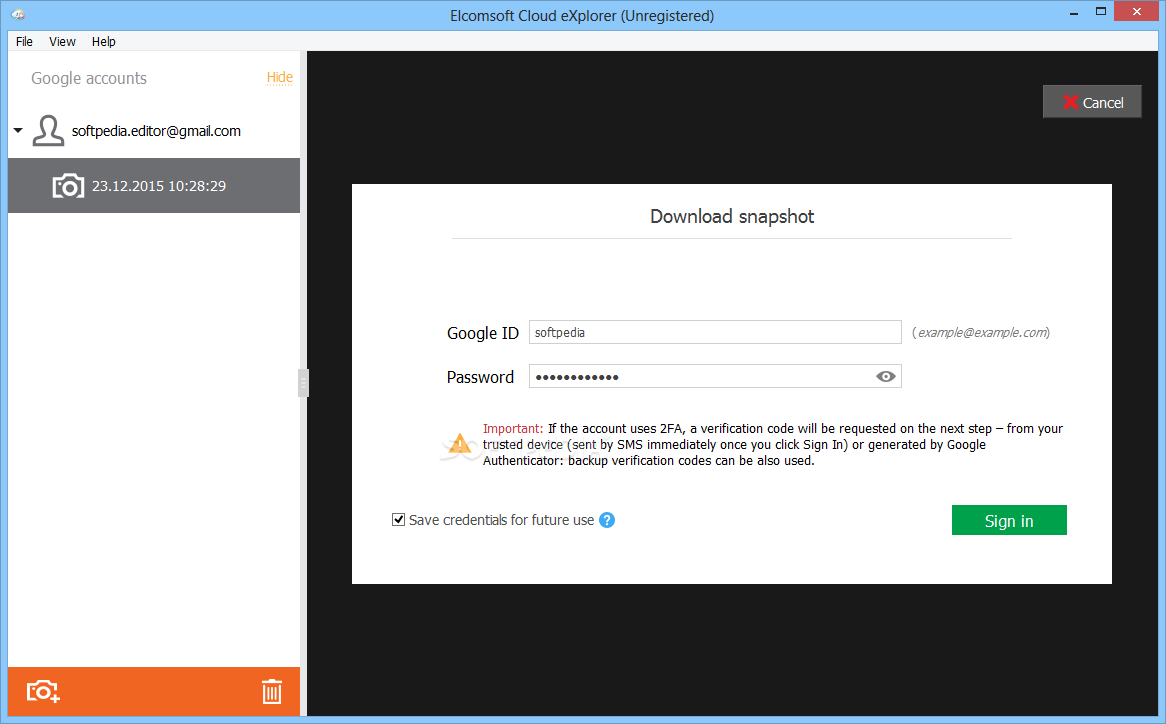The image size is (1166, 724).
Task: Cancel the snapshot download
Action: pyautogui.click(x=1092, y=102)
